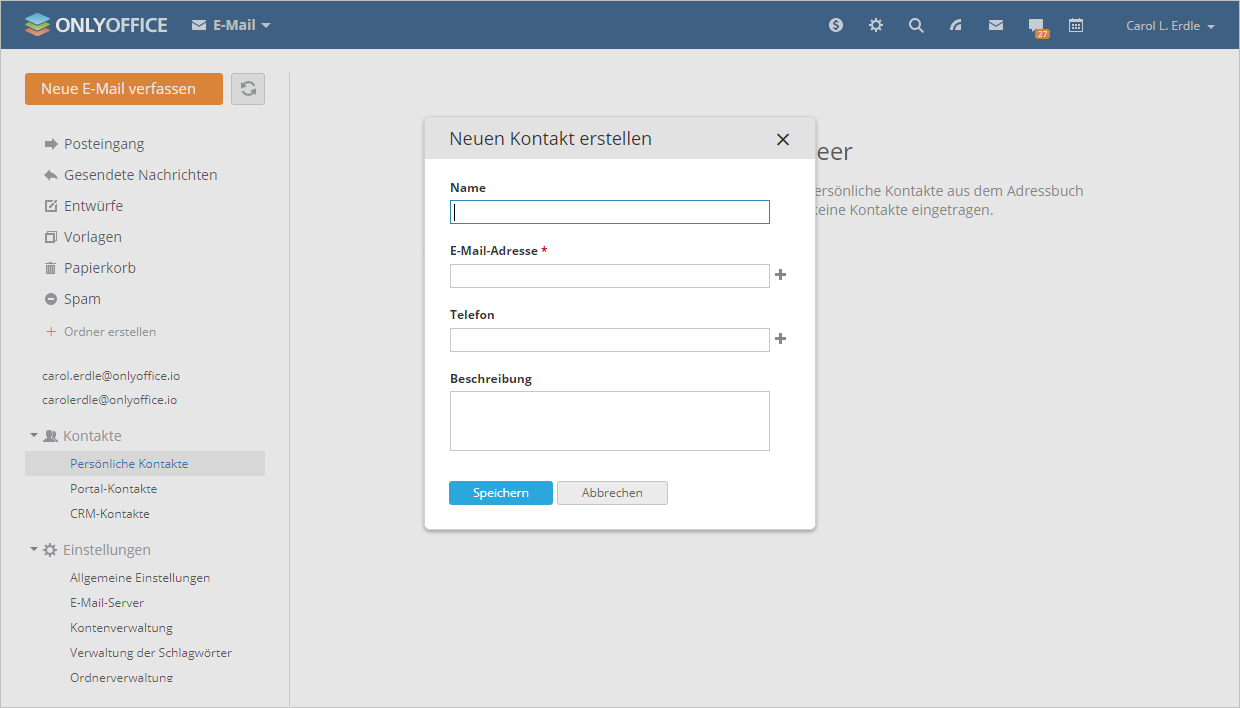Add another Telefon with plus icon
The image size is (1240, 708).
[x=781, y=339]
